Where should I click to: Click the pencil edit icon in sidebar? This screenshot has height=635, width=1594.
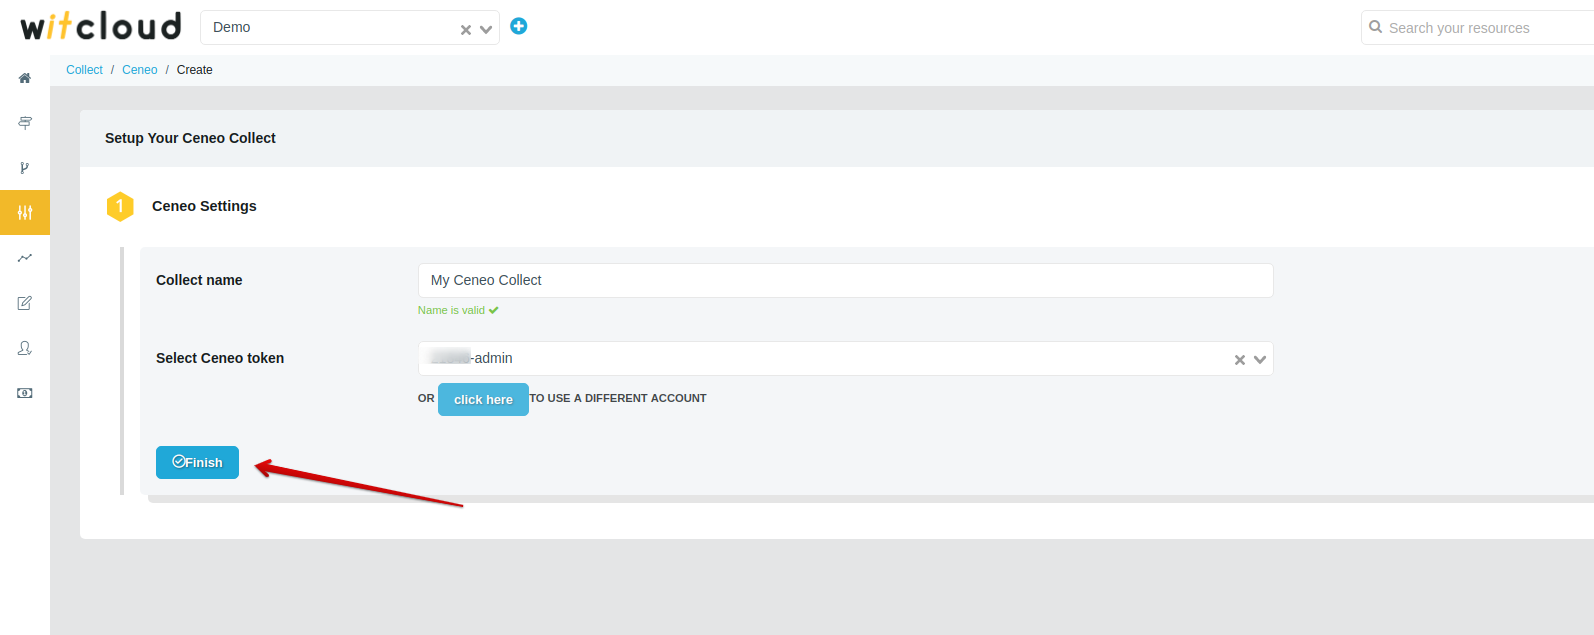tap(25, 303)
